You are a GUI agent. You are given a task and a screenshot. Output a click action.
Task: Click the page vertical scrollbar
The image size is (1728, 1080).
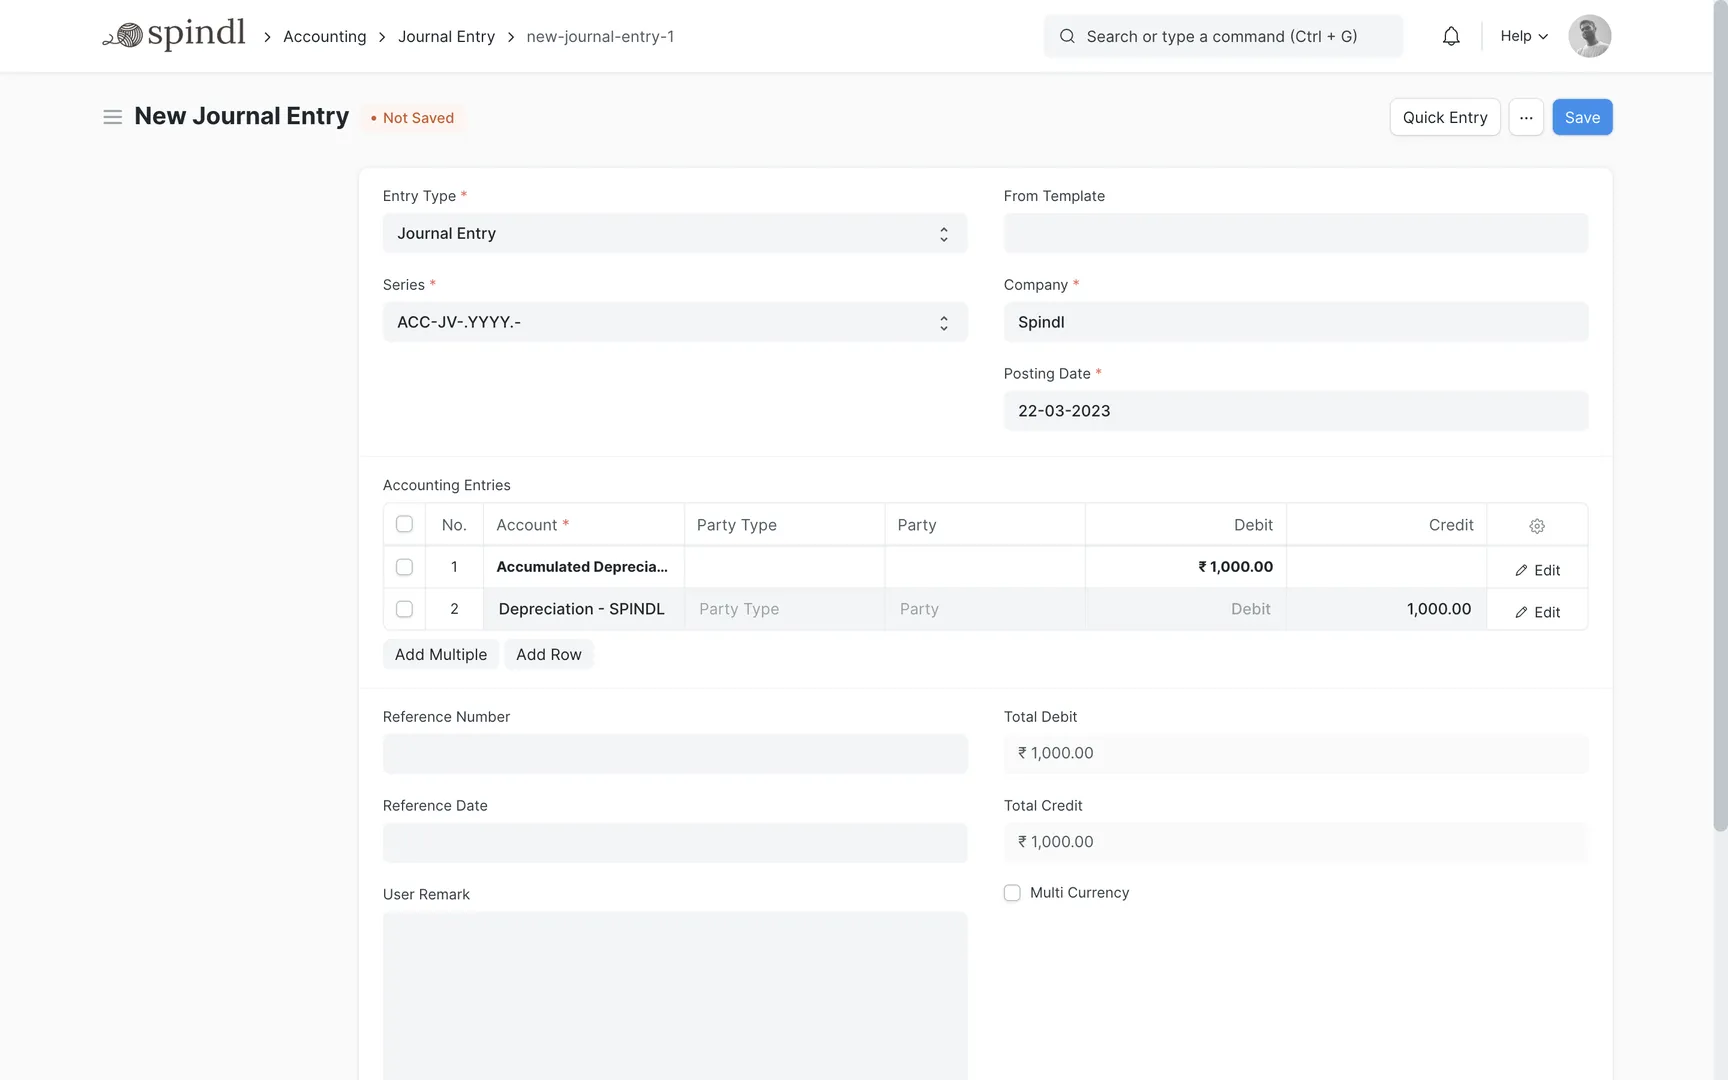(x=1720, y=416)
